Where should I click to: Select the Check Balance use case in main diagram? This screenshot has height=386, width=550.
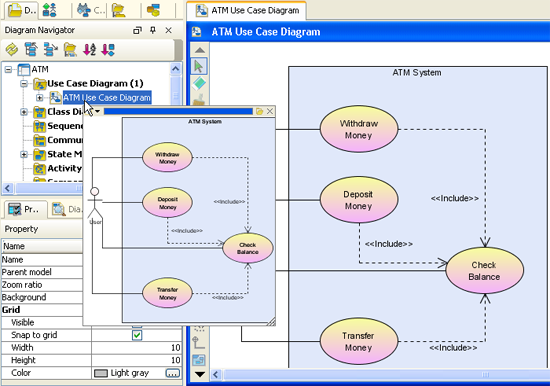[485, 271]
